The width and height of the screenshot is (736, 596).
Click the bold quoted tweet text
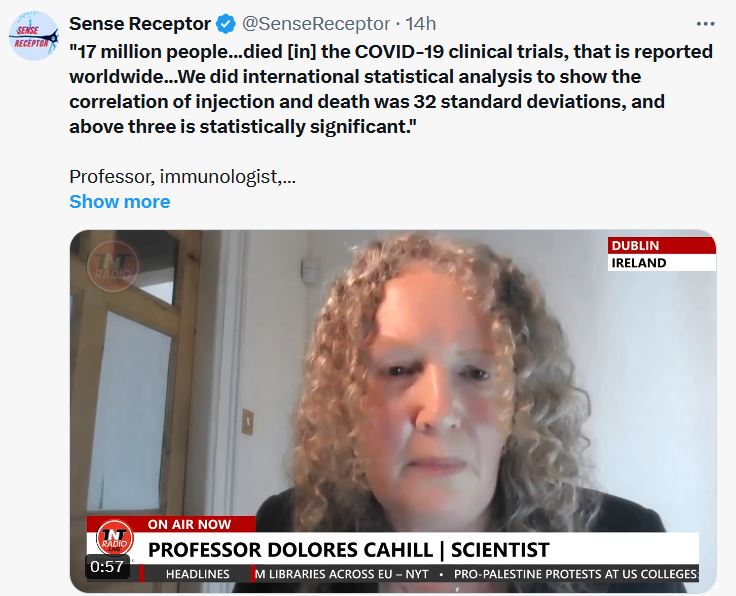click(x=391, y=89)
